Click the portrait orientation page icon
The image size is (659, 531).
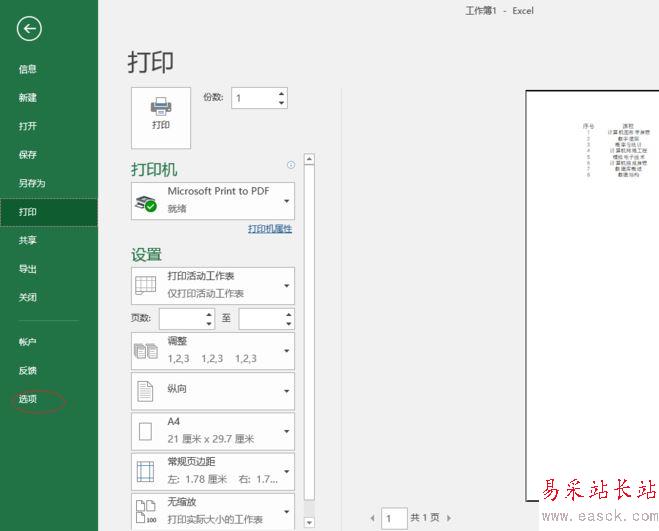pyautogui.click(x=145, y=391)
